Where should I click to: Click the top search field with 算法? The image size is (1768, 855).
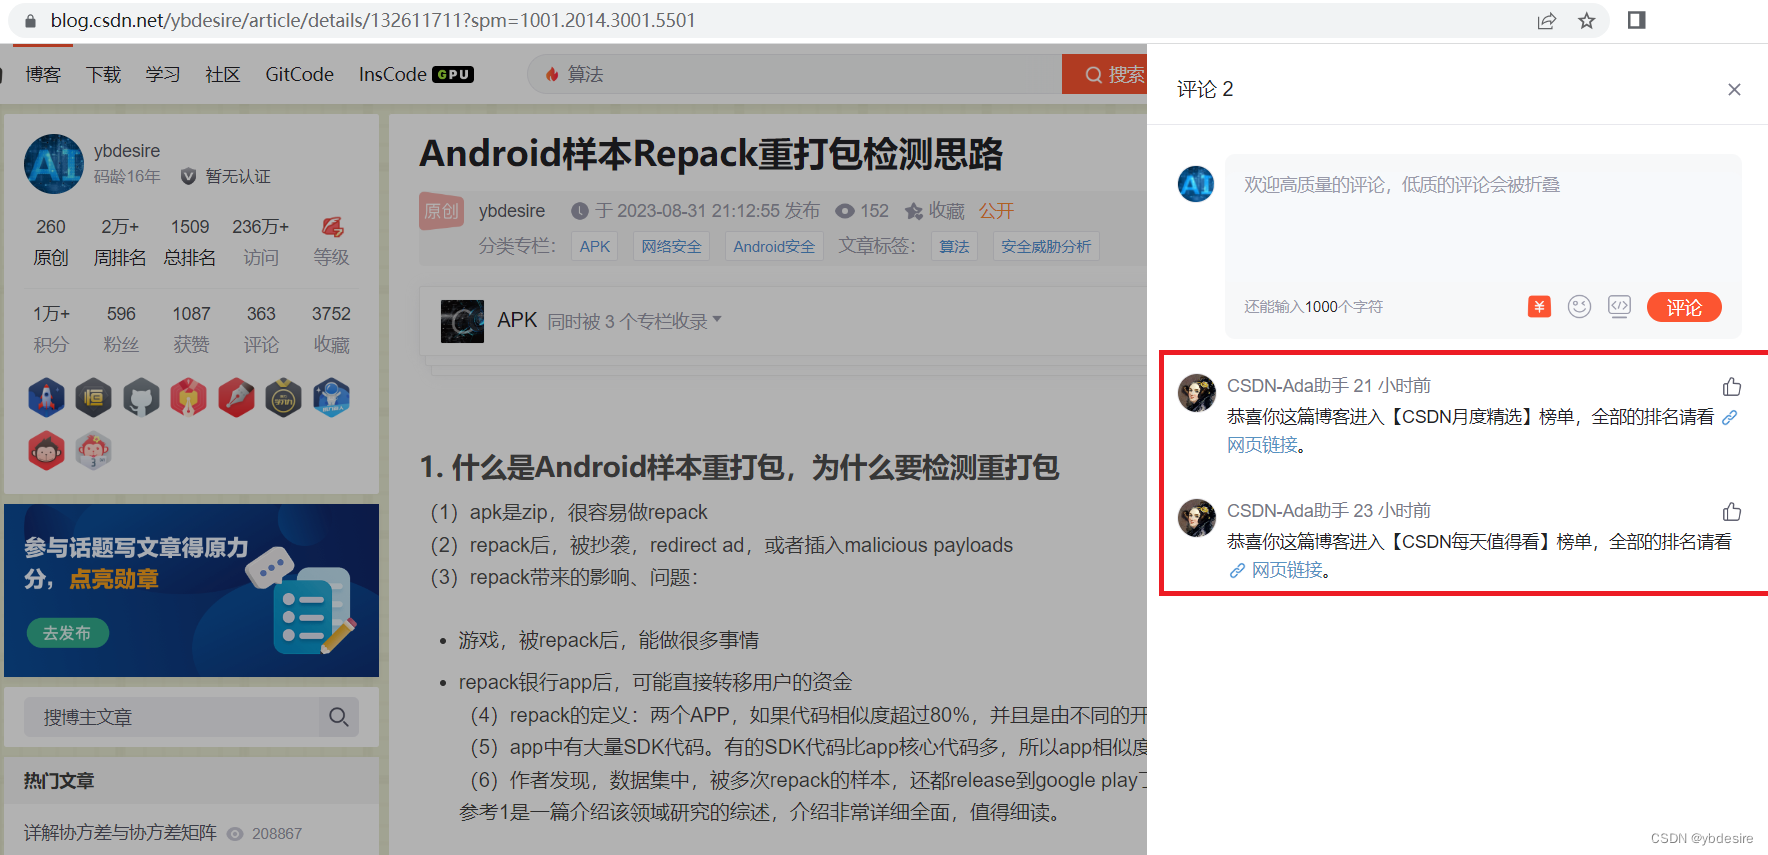[x=795, y=74]
